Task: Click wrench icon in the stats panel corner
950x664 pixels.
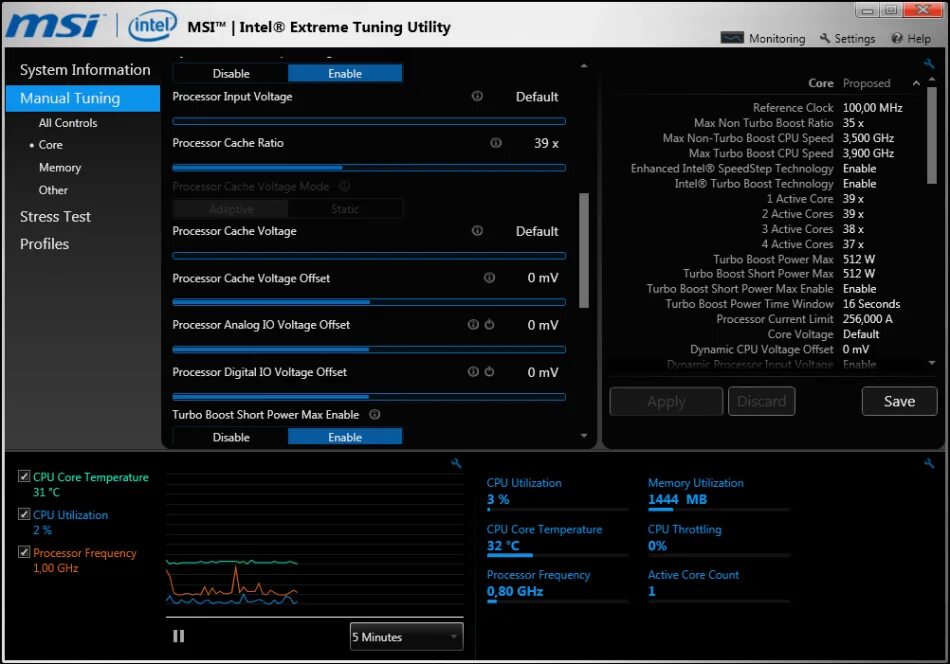Action: pos(929,463)
